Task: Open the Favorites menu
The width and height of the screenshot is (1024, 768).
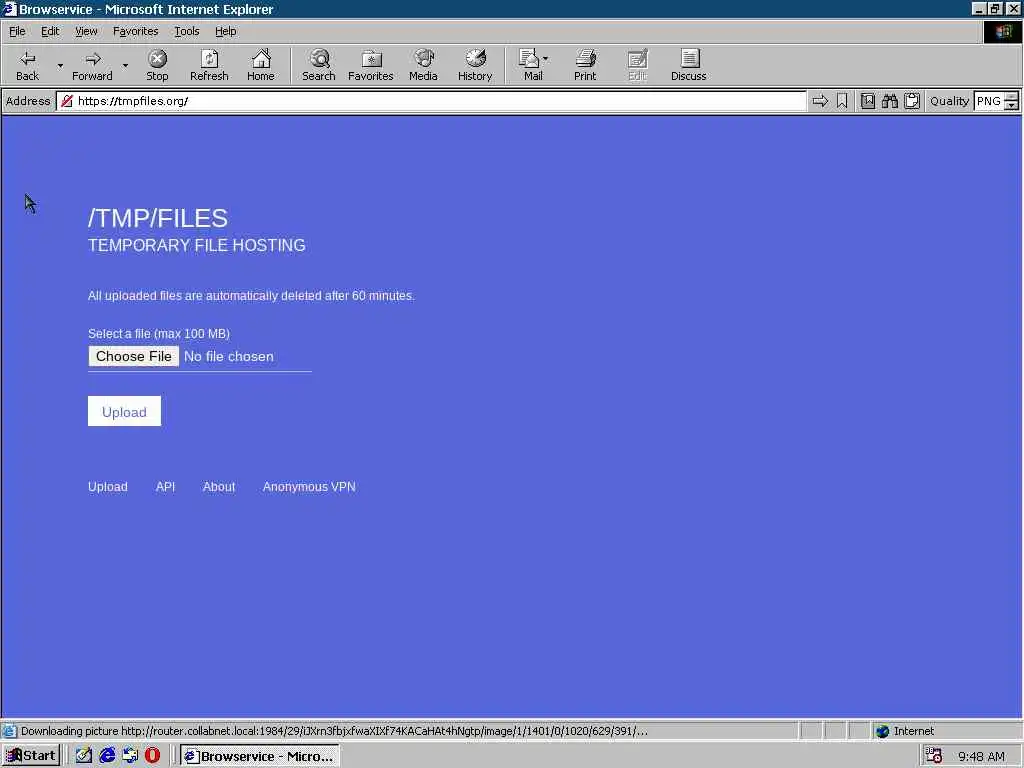Action: click(x=135, y=31)
